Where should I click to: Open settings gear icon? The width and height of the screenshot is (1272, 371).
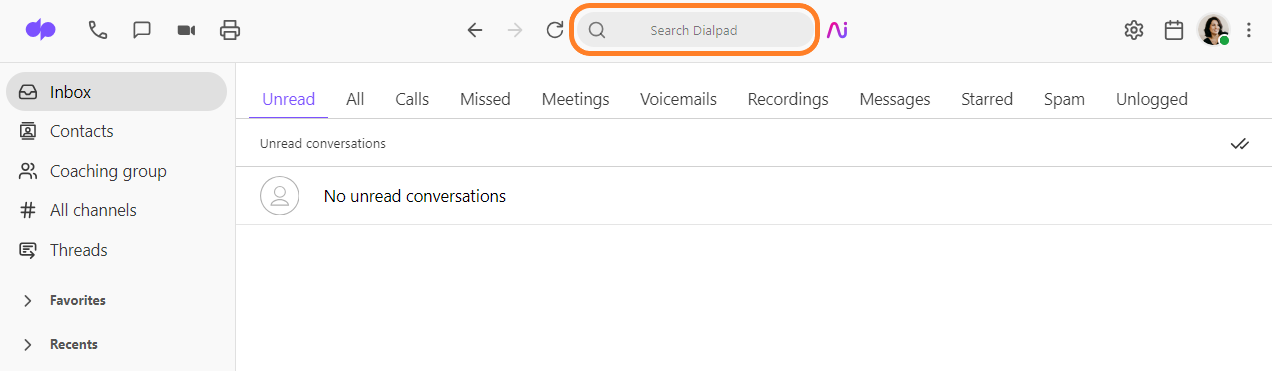(1133, 30)
